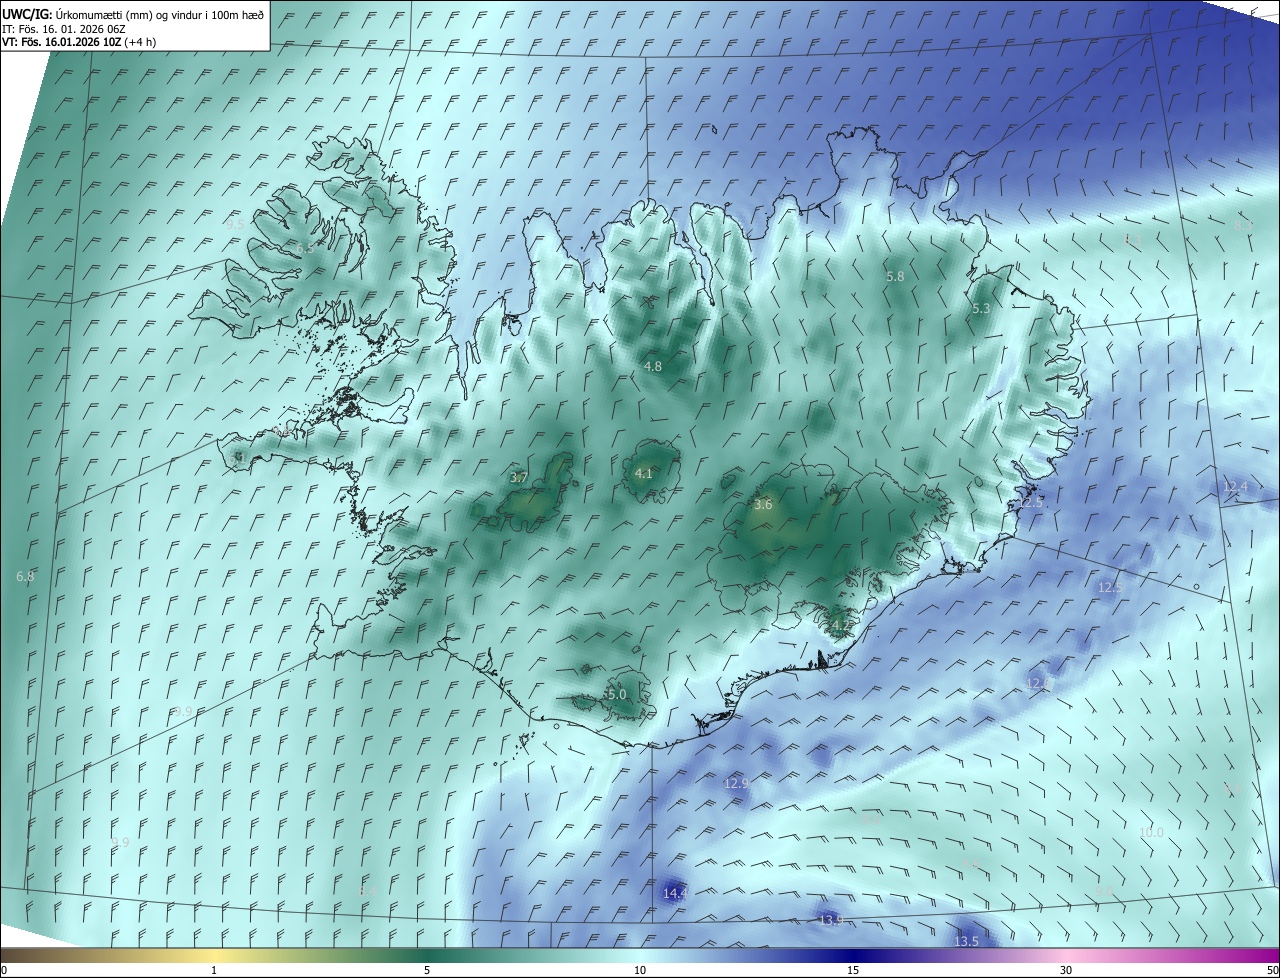Click the 10 tick label below the color scale

click(x=640, y=970)
